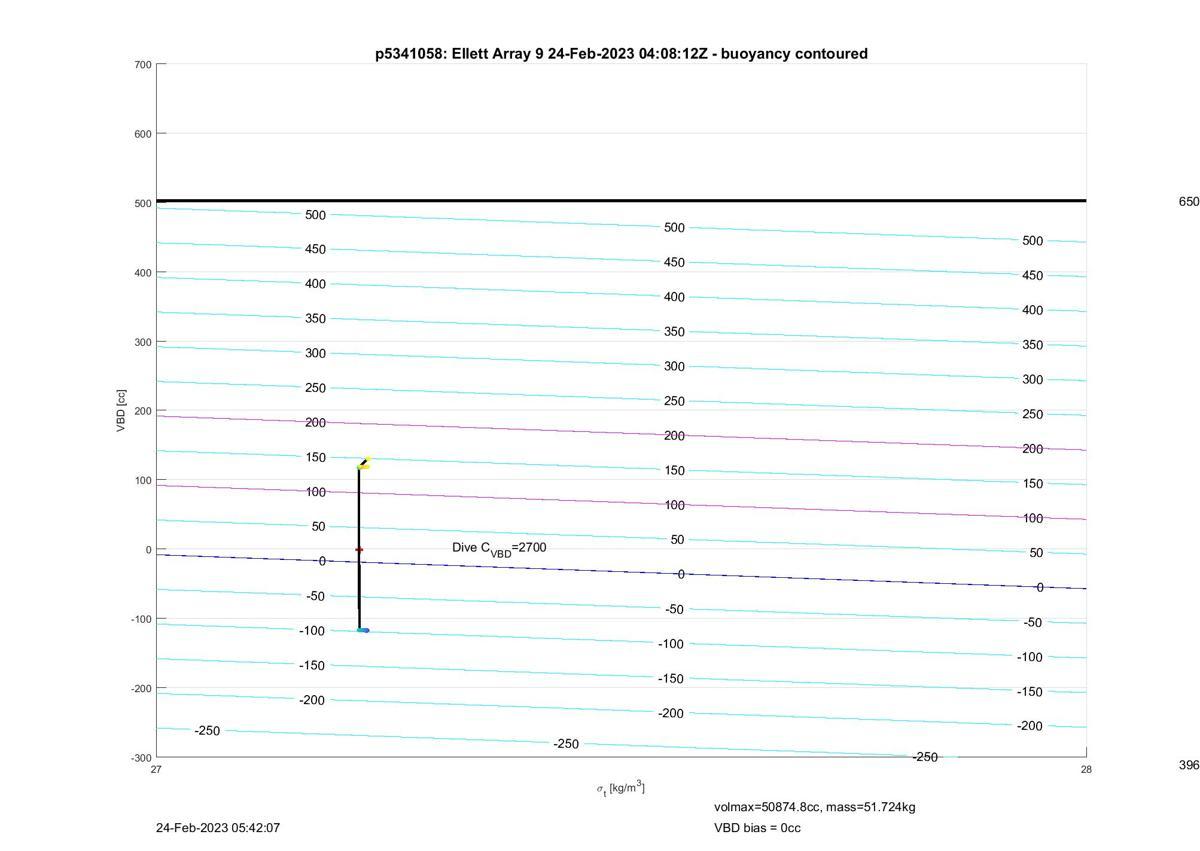Screen dimensions: 1200x851
Task: Select the sigma-t [kg/m³] x-axis label
Action: tap(621, 789)
